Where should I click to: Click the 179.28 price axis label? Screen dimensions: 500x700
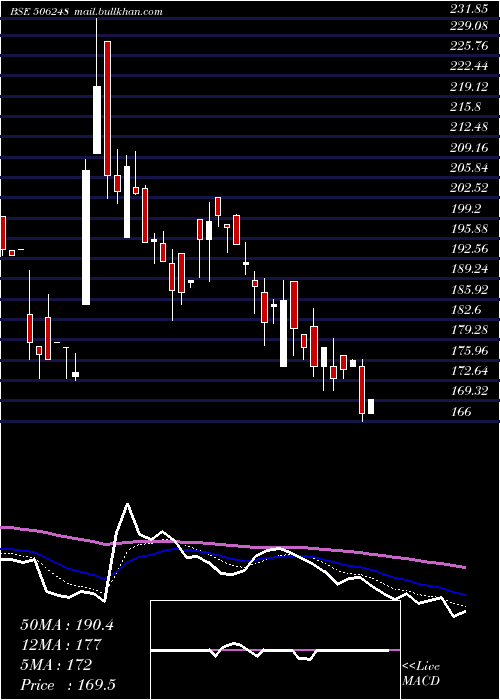pyautogui.click(x=469, y=331)
